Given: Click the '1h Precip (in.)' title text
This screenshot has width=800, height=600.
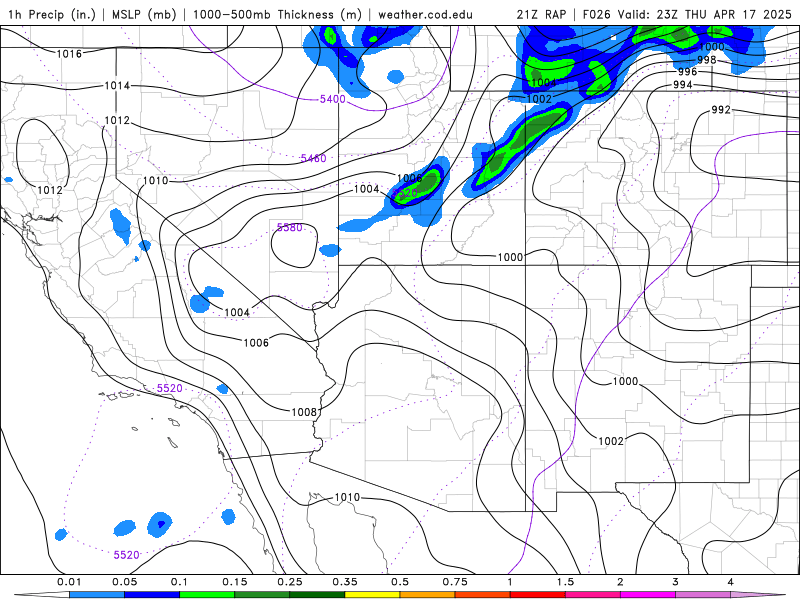Looking at the screenshot, I should coord(52,14).
